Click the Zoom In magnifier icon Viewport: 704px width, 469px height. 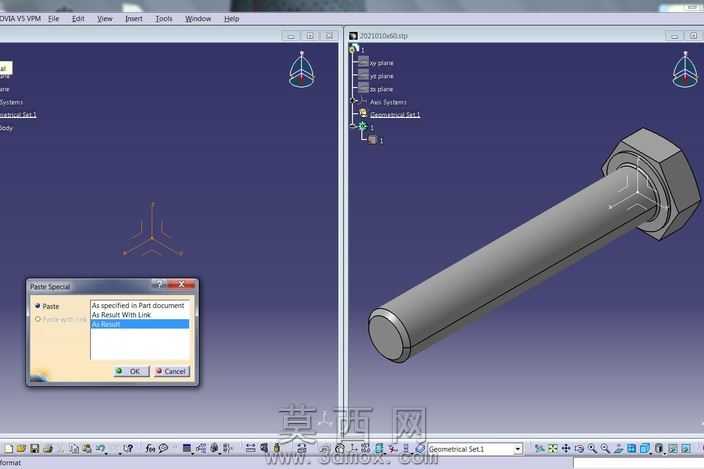[592, 448]
